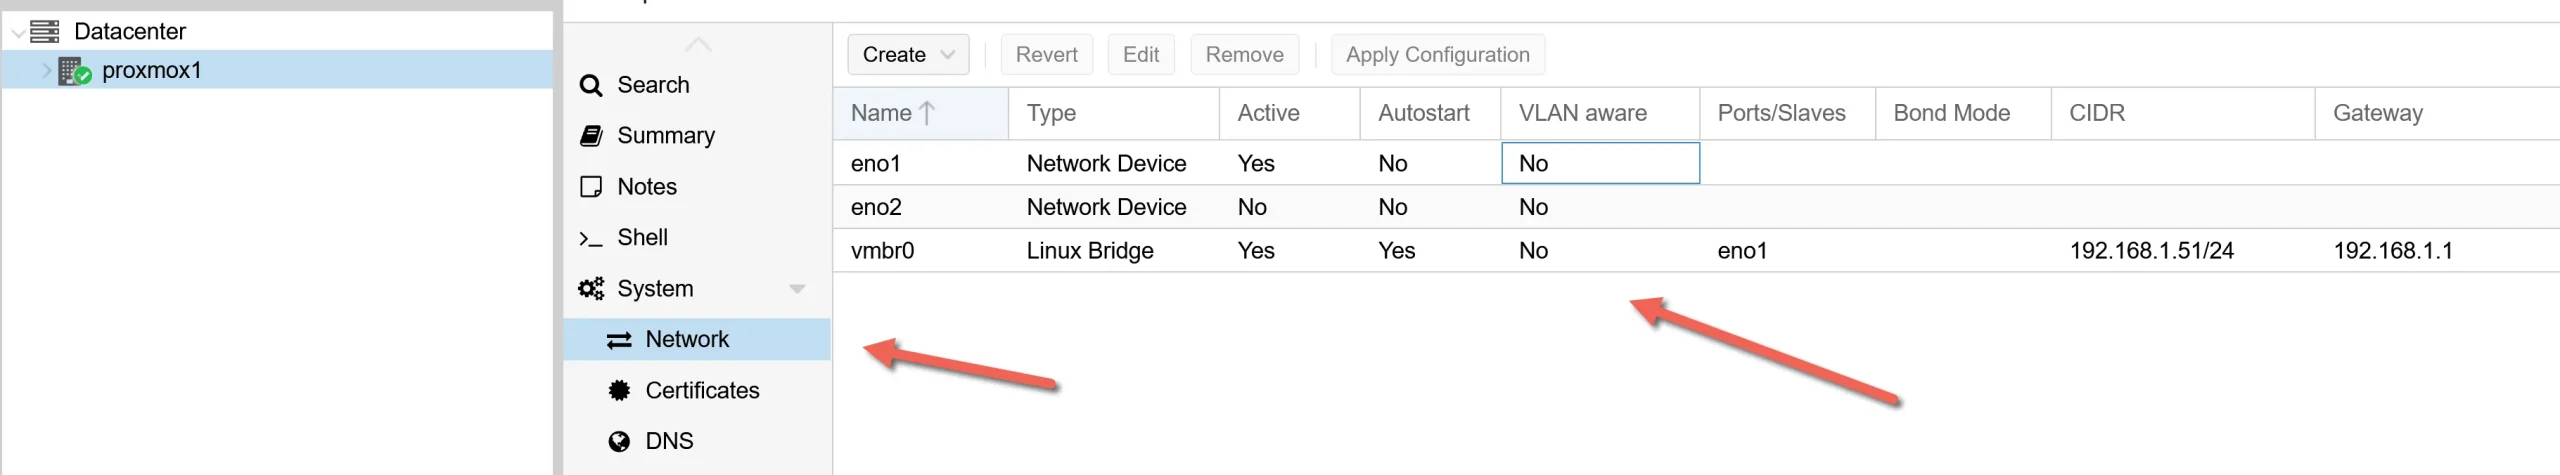The width and height of the screenshot is (2560, 475).
Task: Click the Revert button
Action: [x=1046, y=55]
